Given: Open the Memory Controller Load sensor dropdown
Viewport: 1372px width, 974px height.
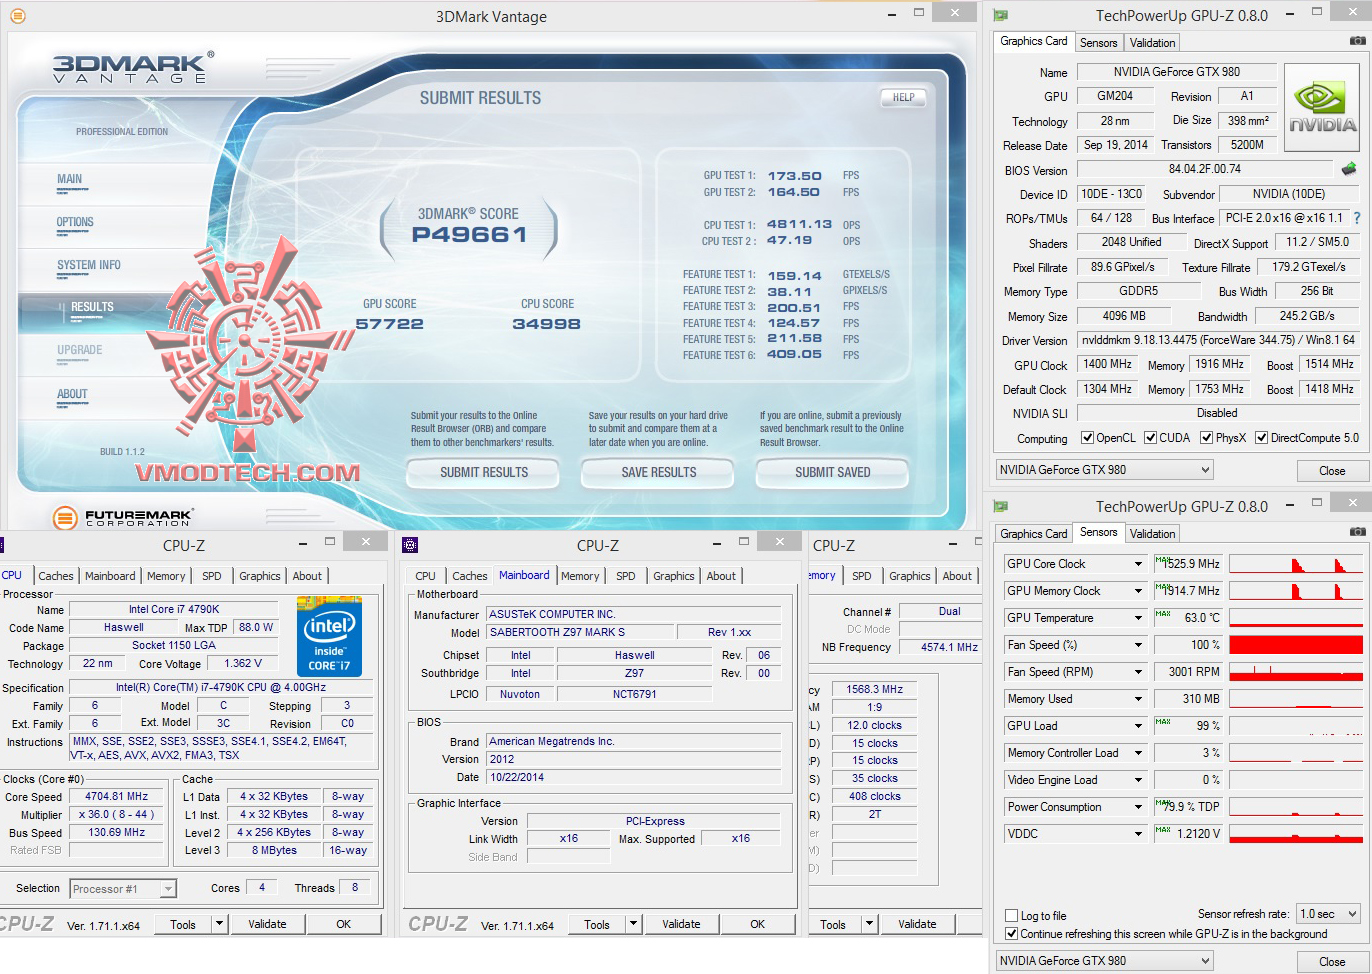Looking at the screenshot, I should point(1138,753).
